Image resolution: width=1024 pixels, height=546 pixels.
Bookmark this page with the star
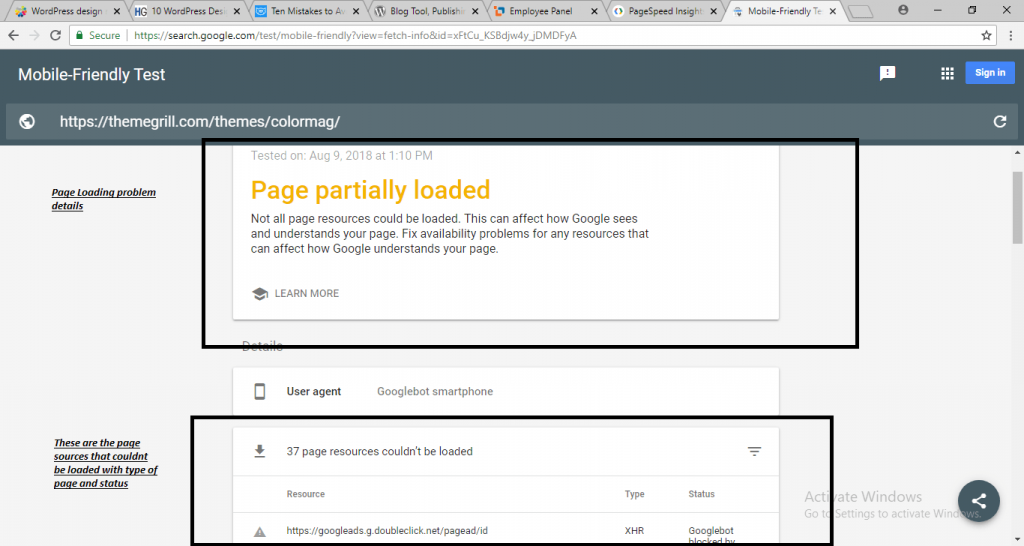(x=986, y=35)
